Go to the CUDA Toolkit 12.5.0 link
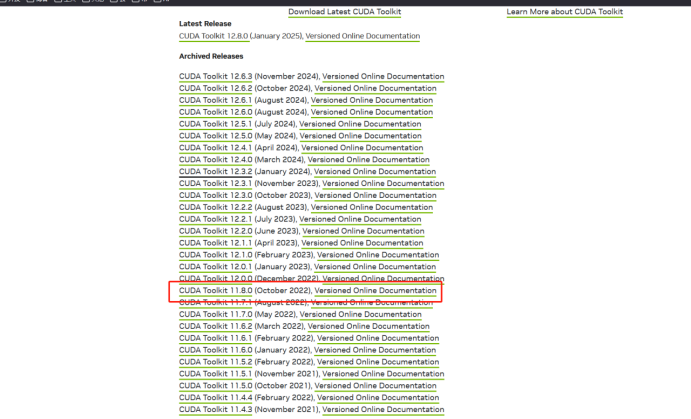 tap(215, 136)
